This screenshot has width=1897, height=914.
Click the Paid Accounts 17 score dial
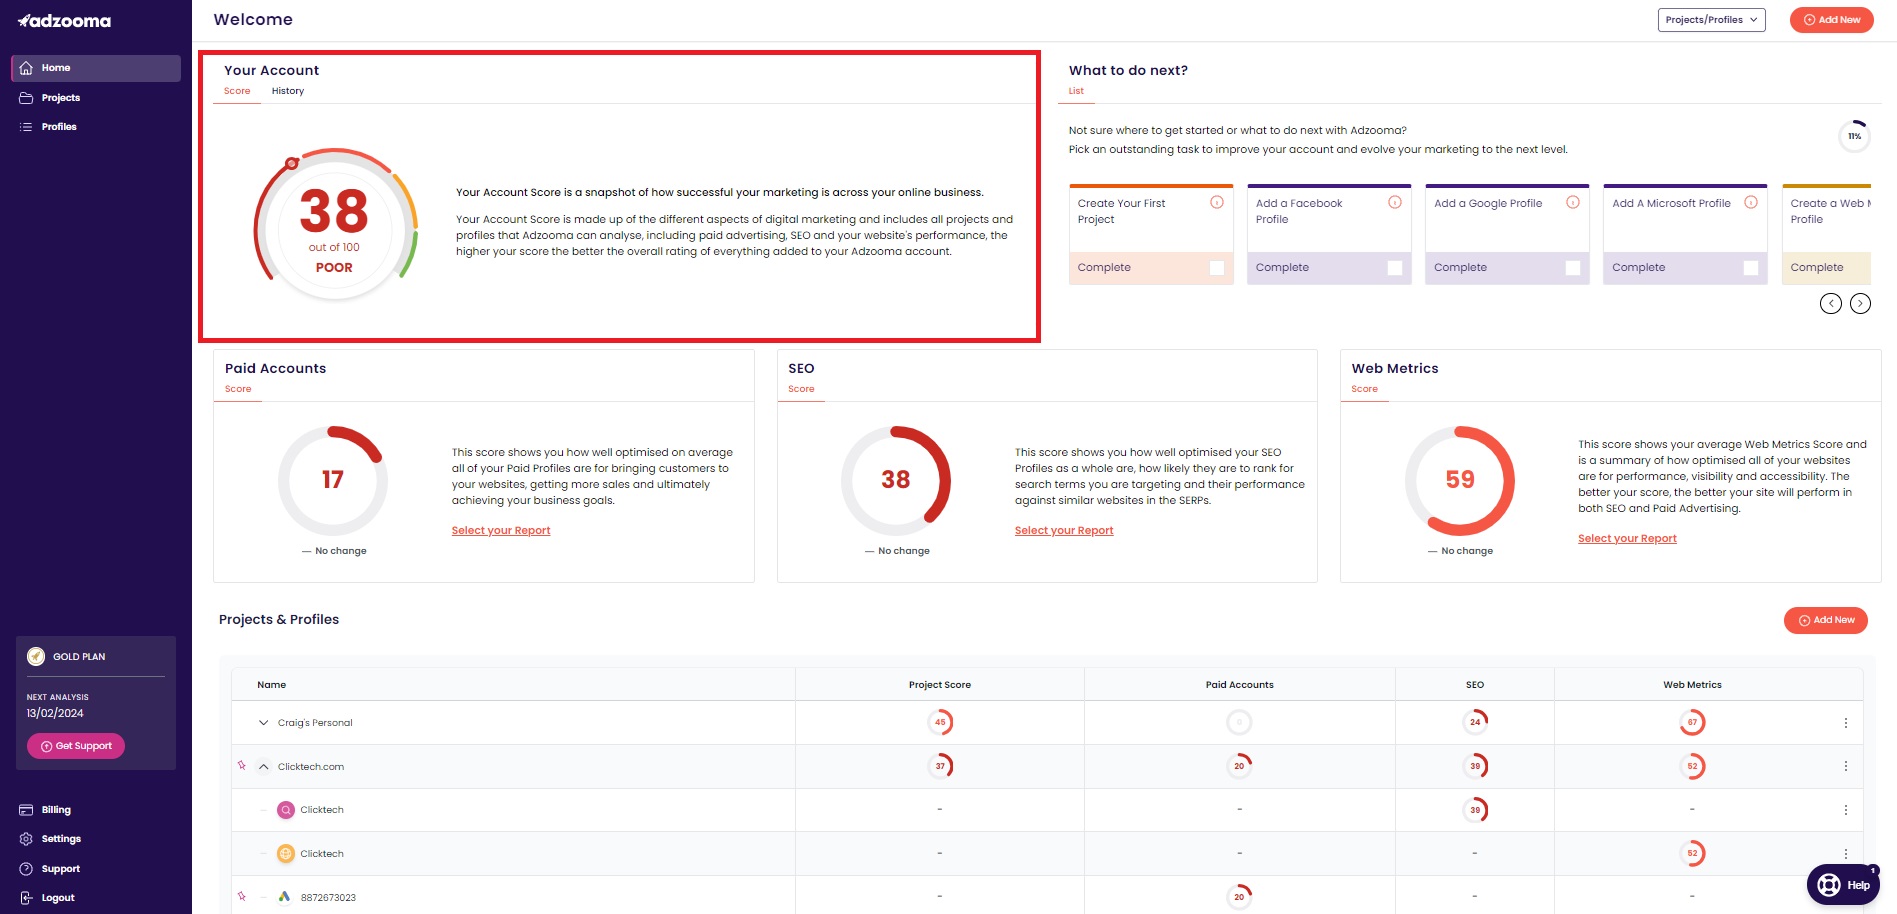pyautogui.click(x=333, y=480)
